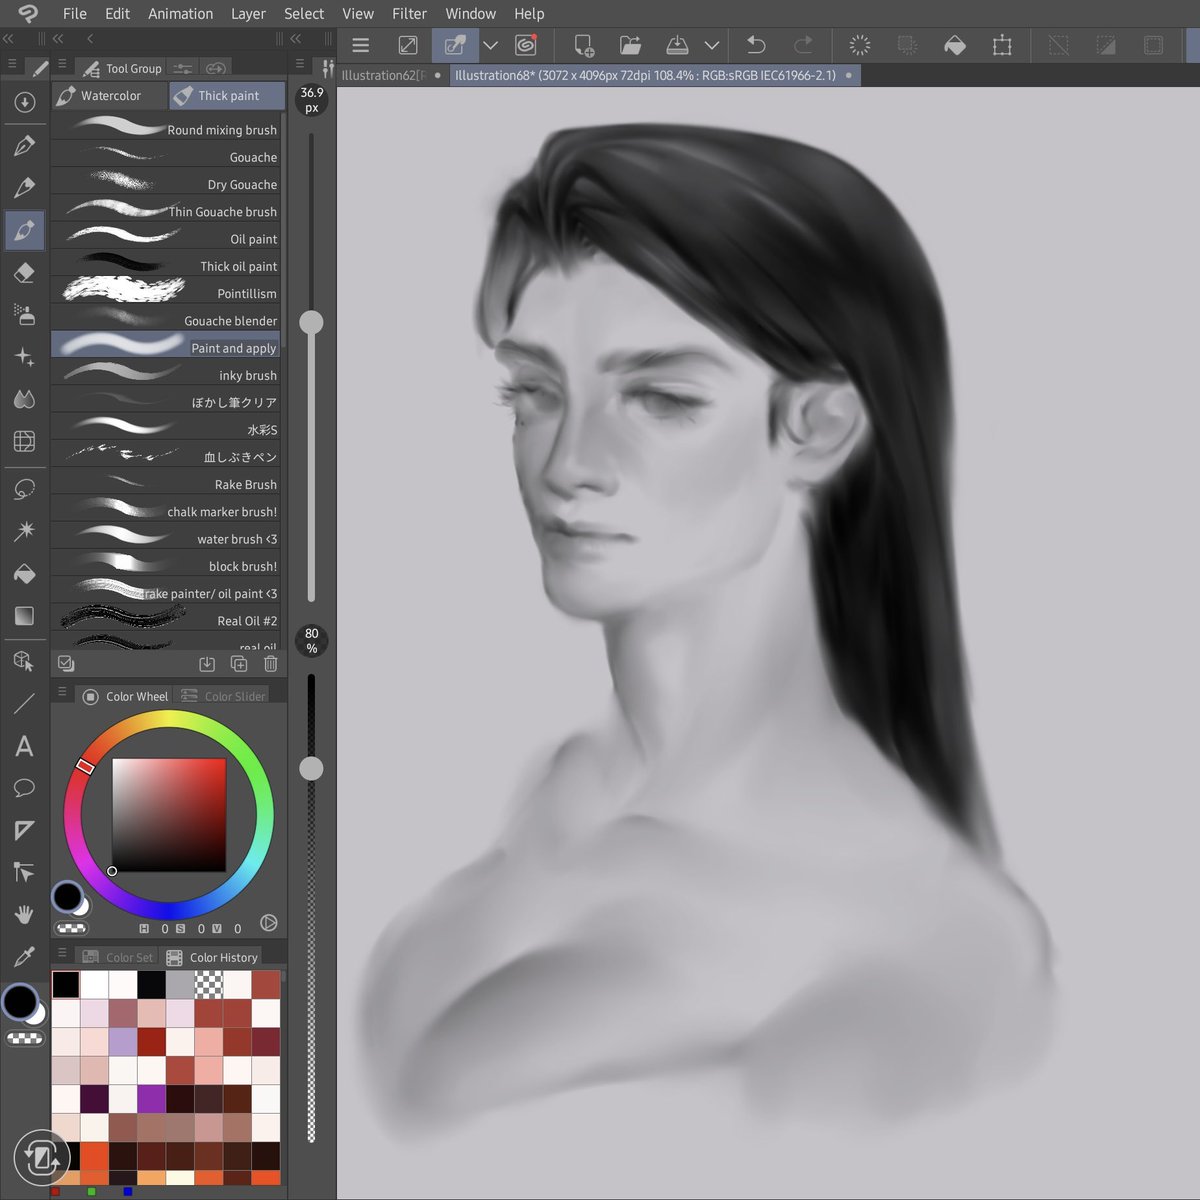1200x1200 pixels.
Task: Open the dropdown arrow next to Save icon
Action: [x=711, y=45]
